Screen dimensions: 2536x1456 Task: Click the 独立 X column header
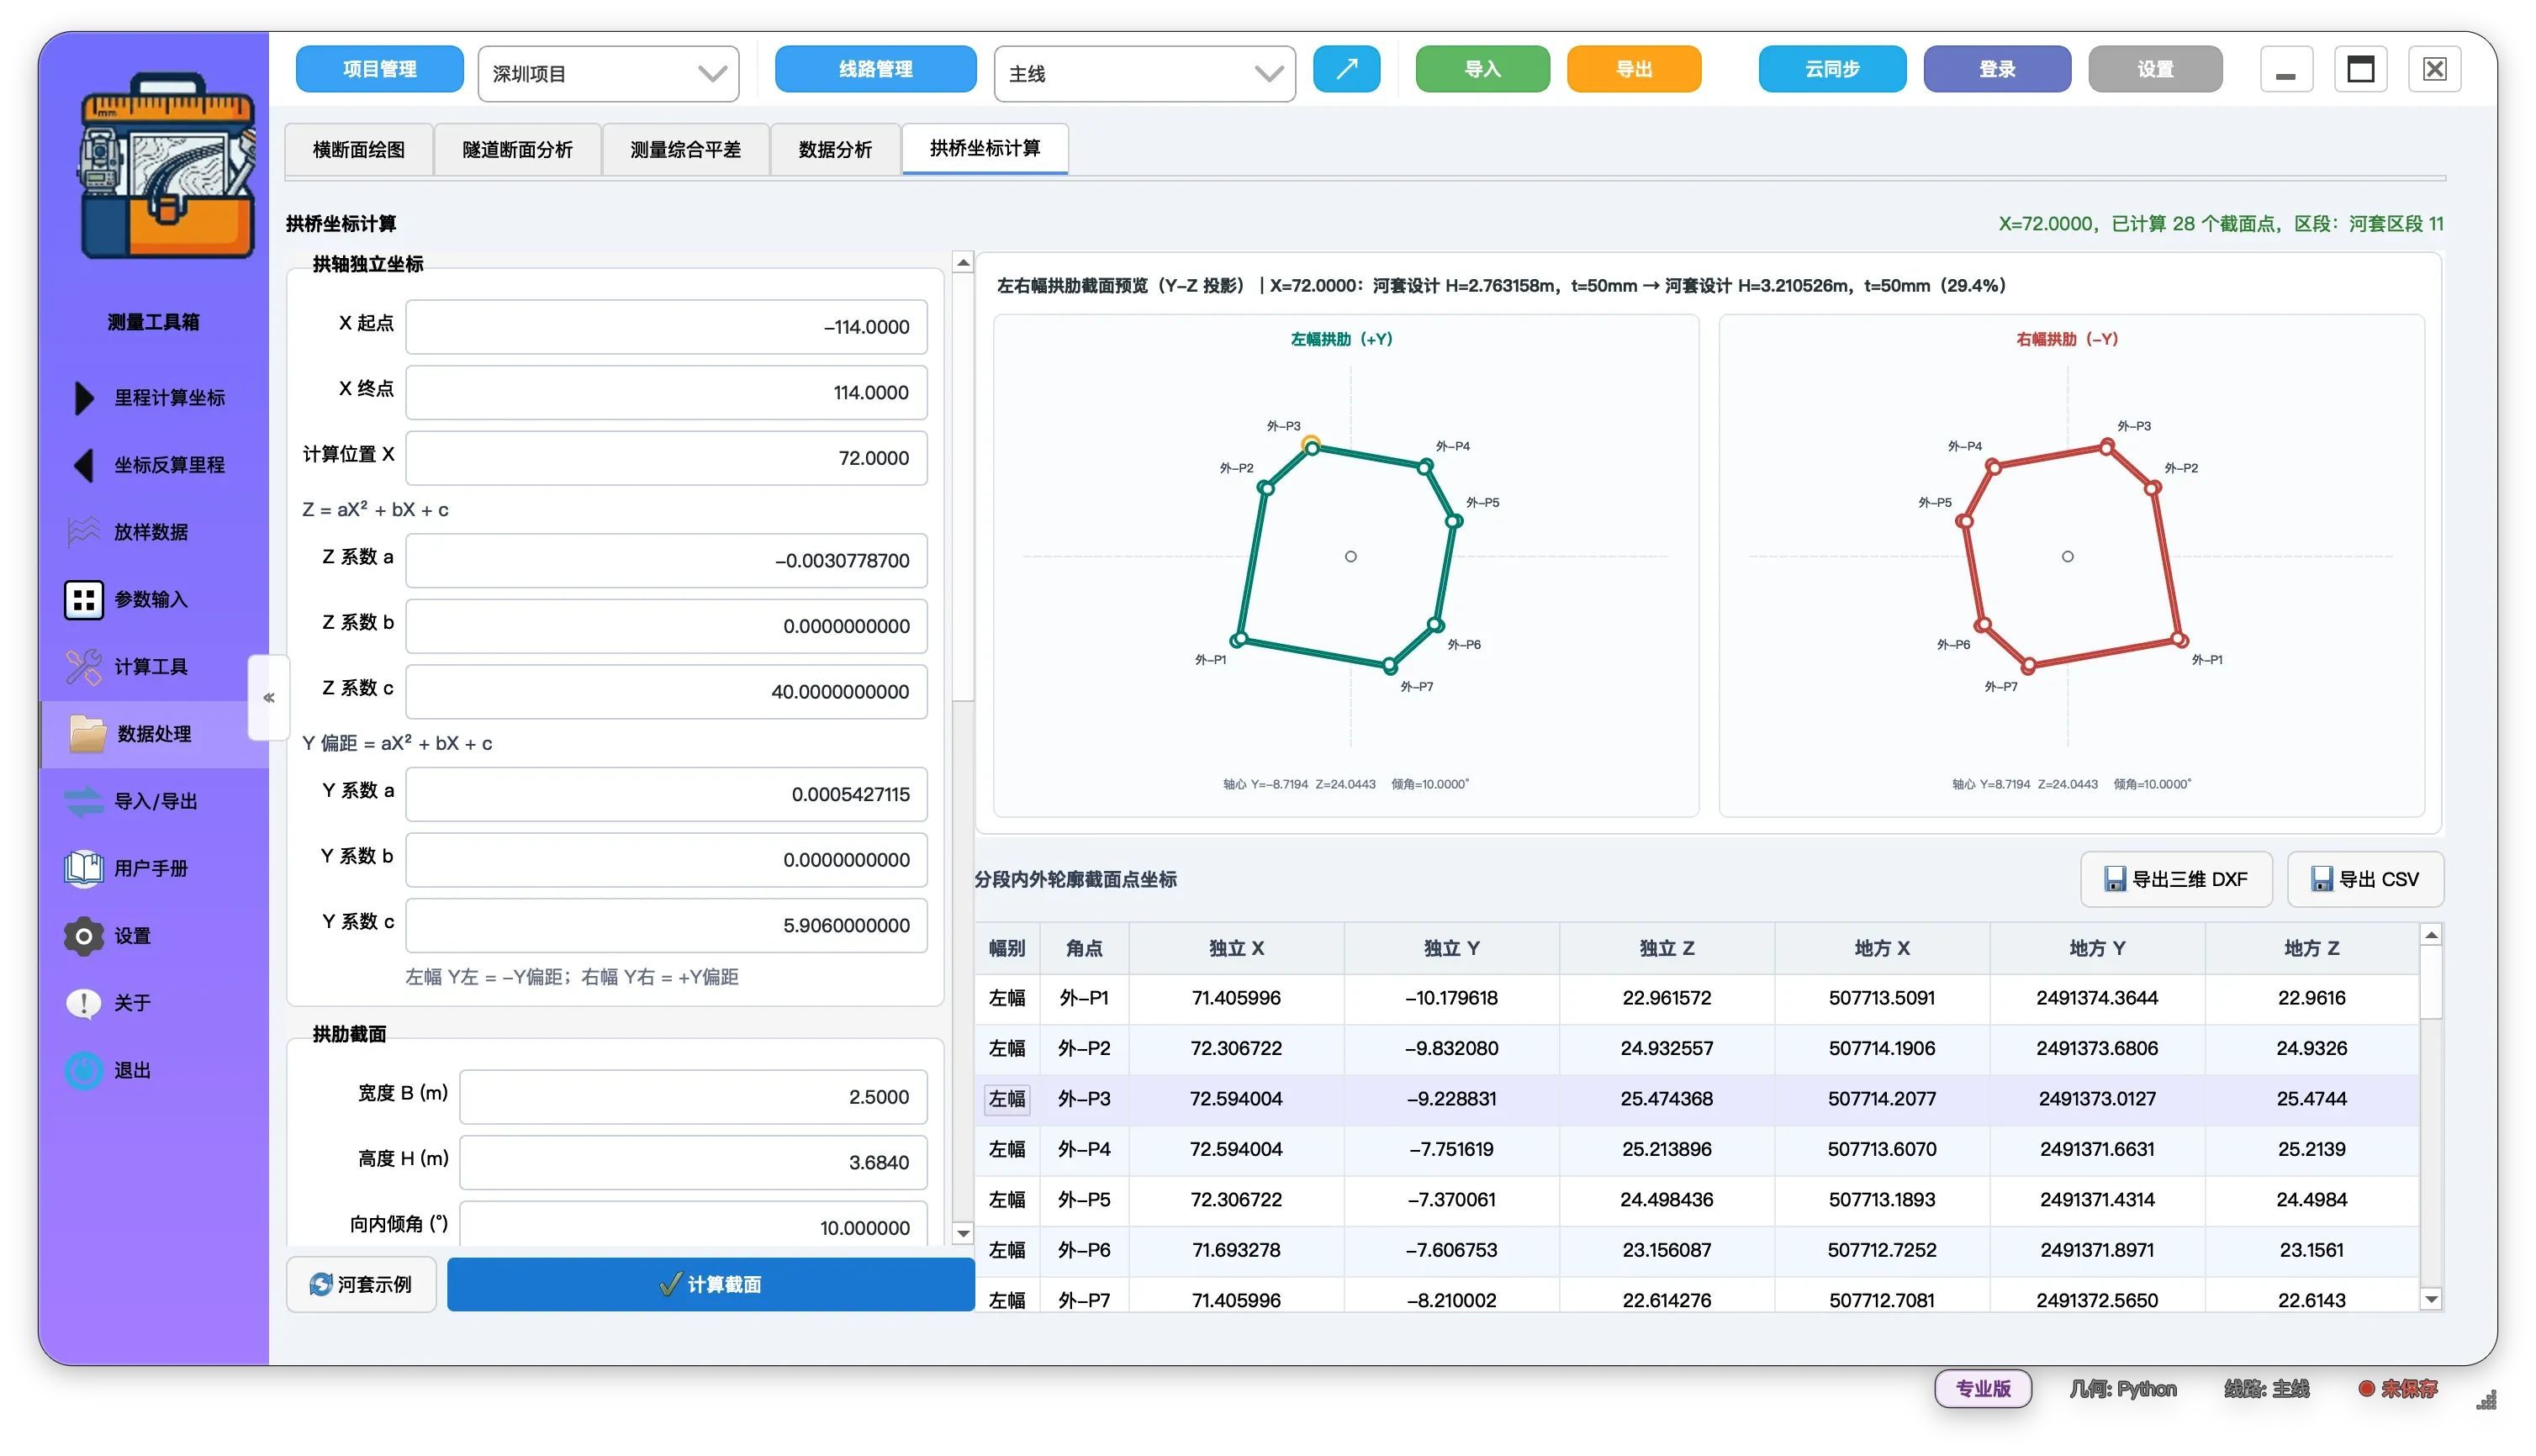click(x=1236, y=948)
